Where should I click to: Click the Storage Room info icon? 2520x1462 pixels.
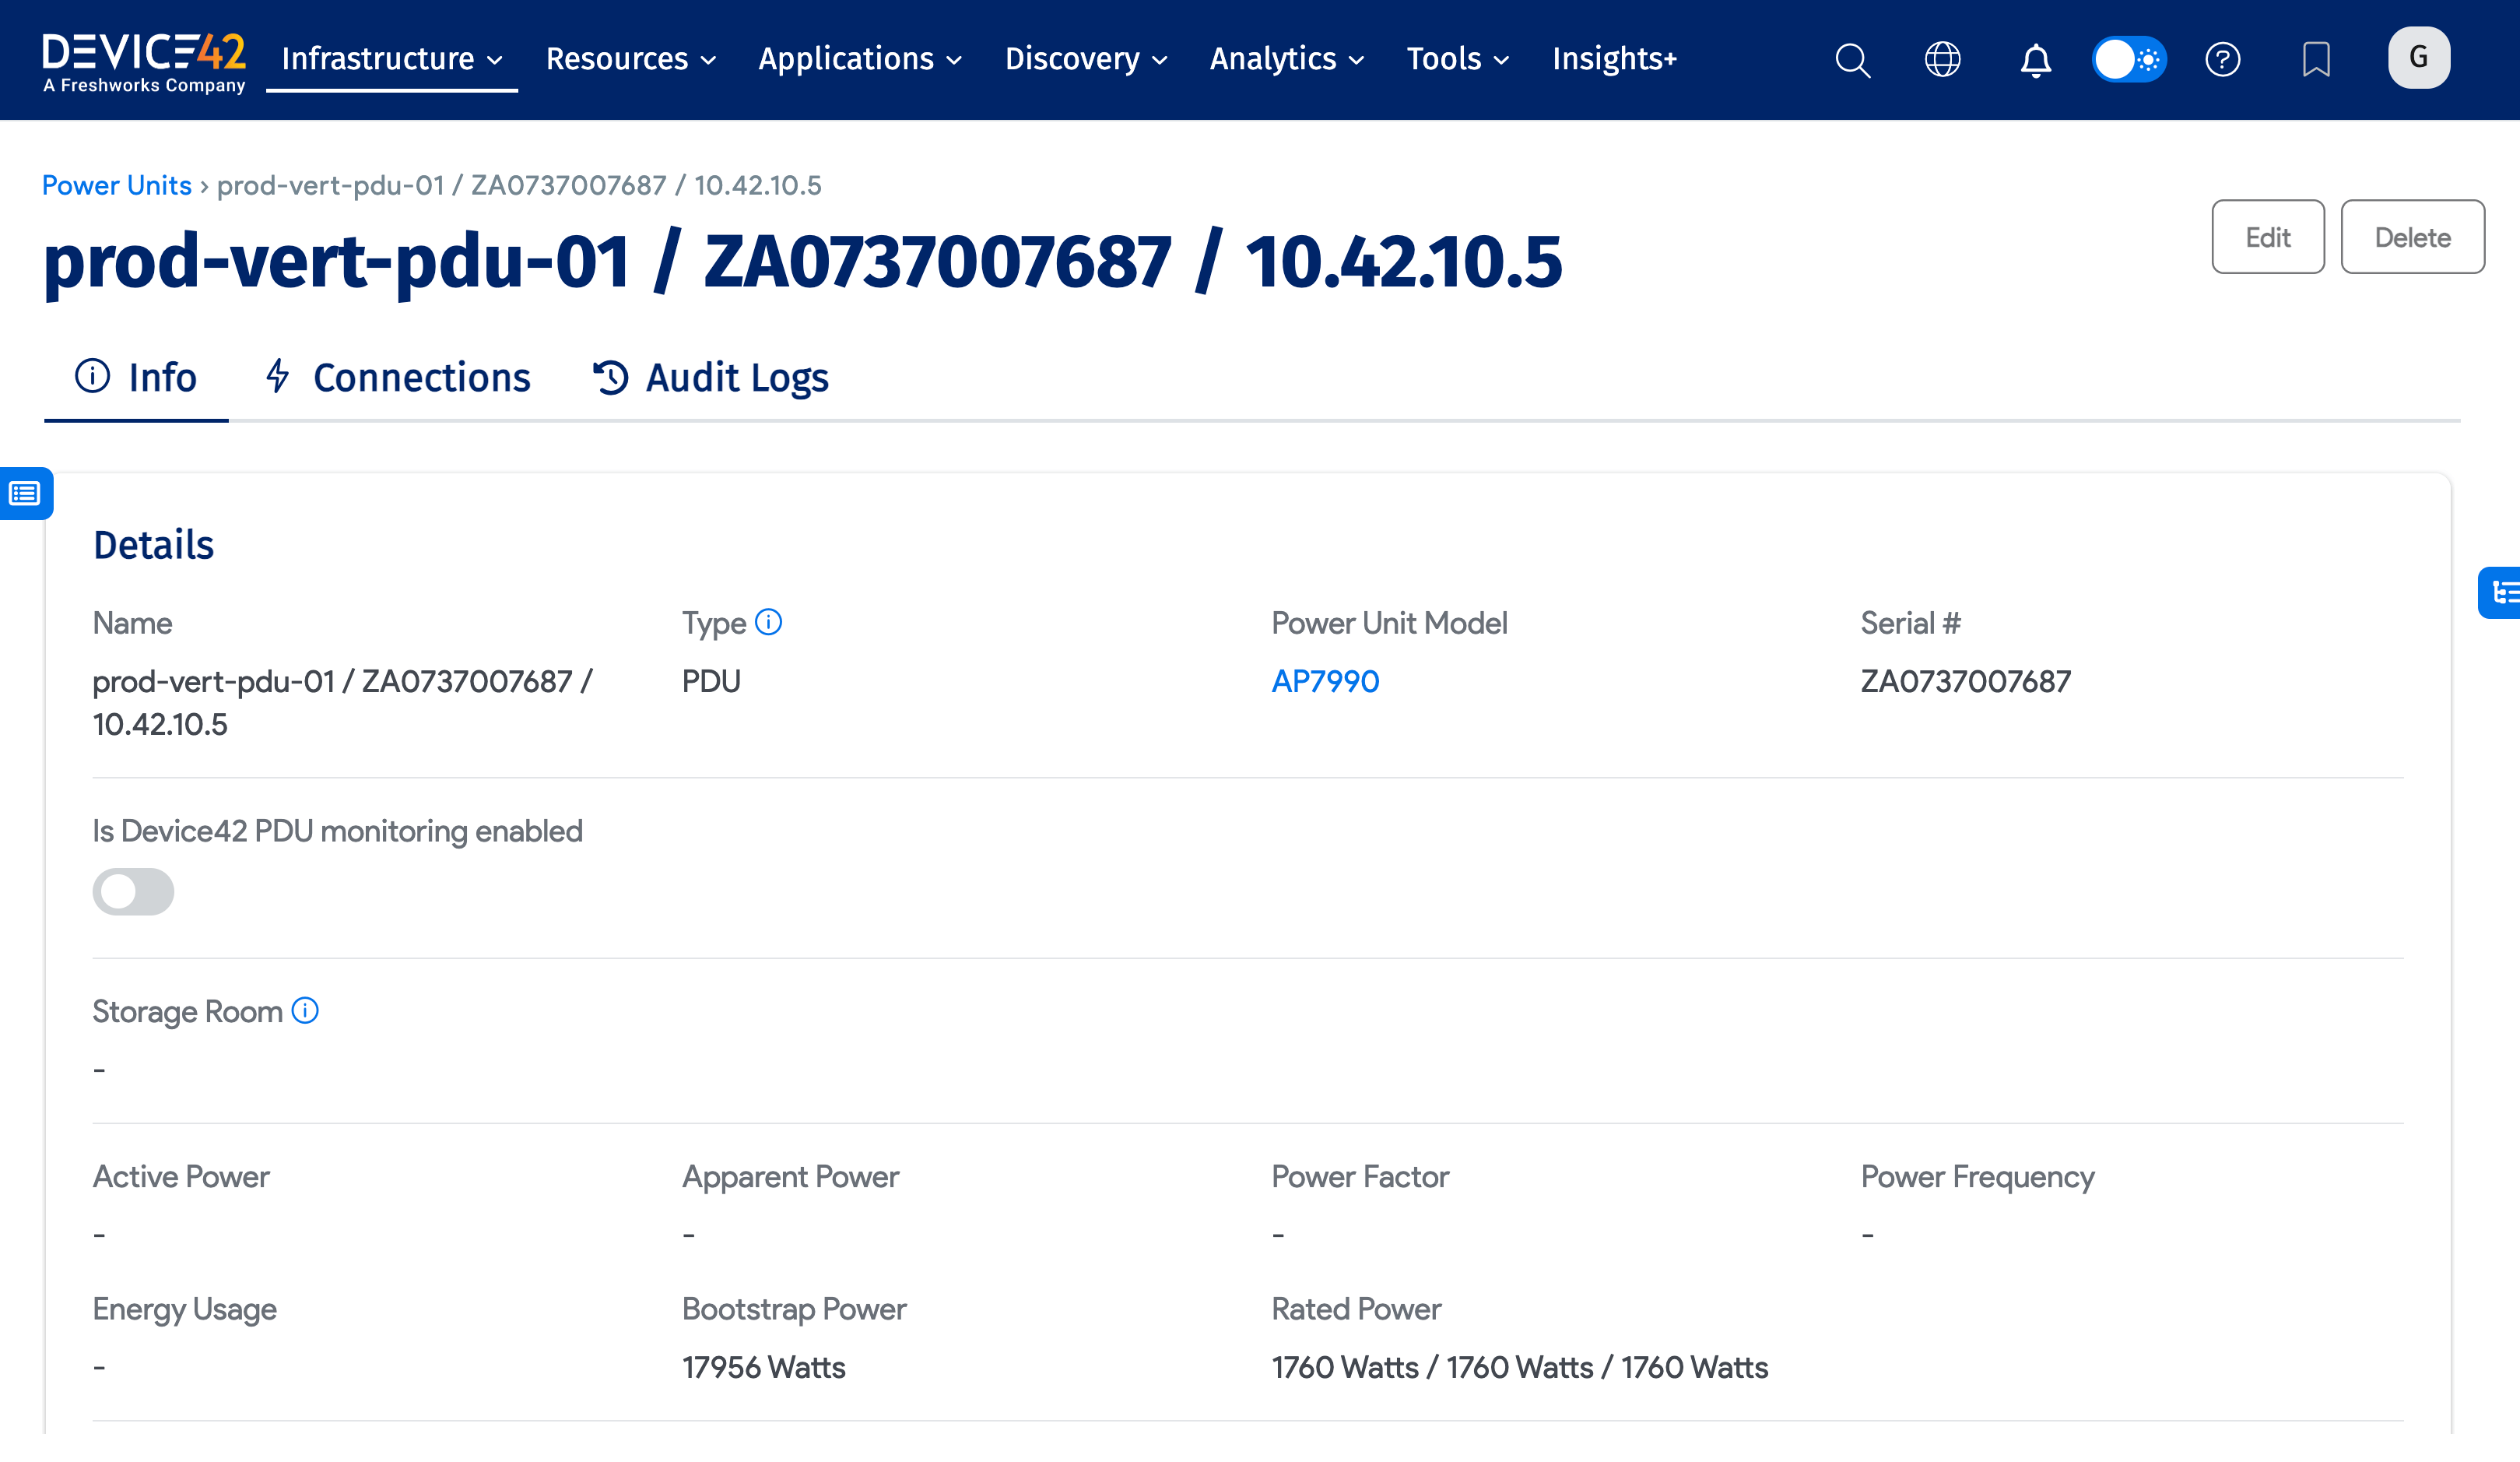pyautogui.click(x=305, y=1011)
